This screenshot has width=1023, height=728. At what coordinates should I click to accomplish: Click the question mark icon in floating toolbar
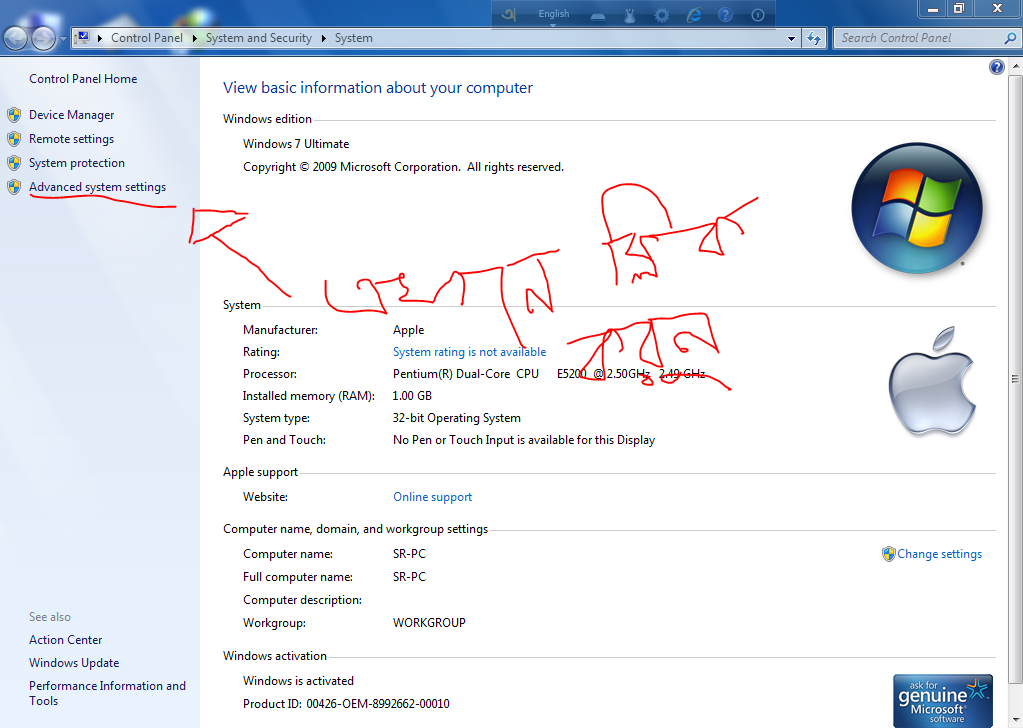coord(725,15)
